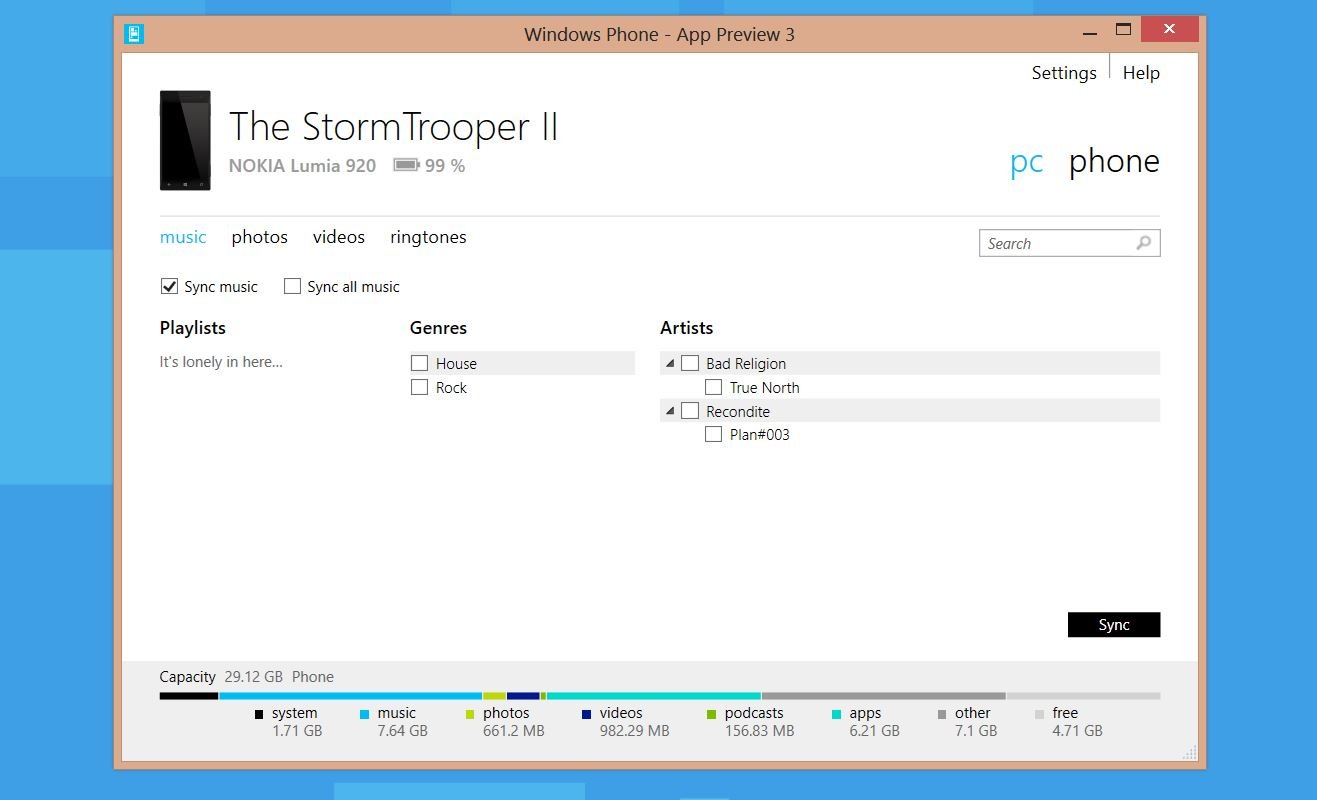The height and width of the screenshot is (800, 1317).
Task: Click the Windows Phone app title icon
Action: [x=134, y=34]
